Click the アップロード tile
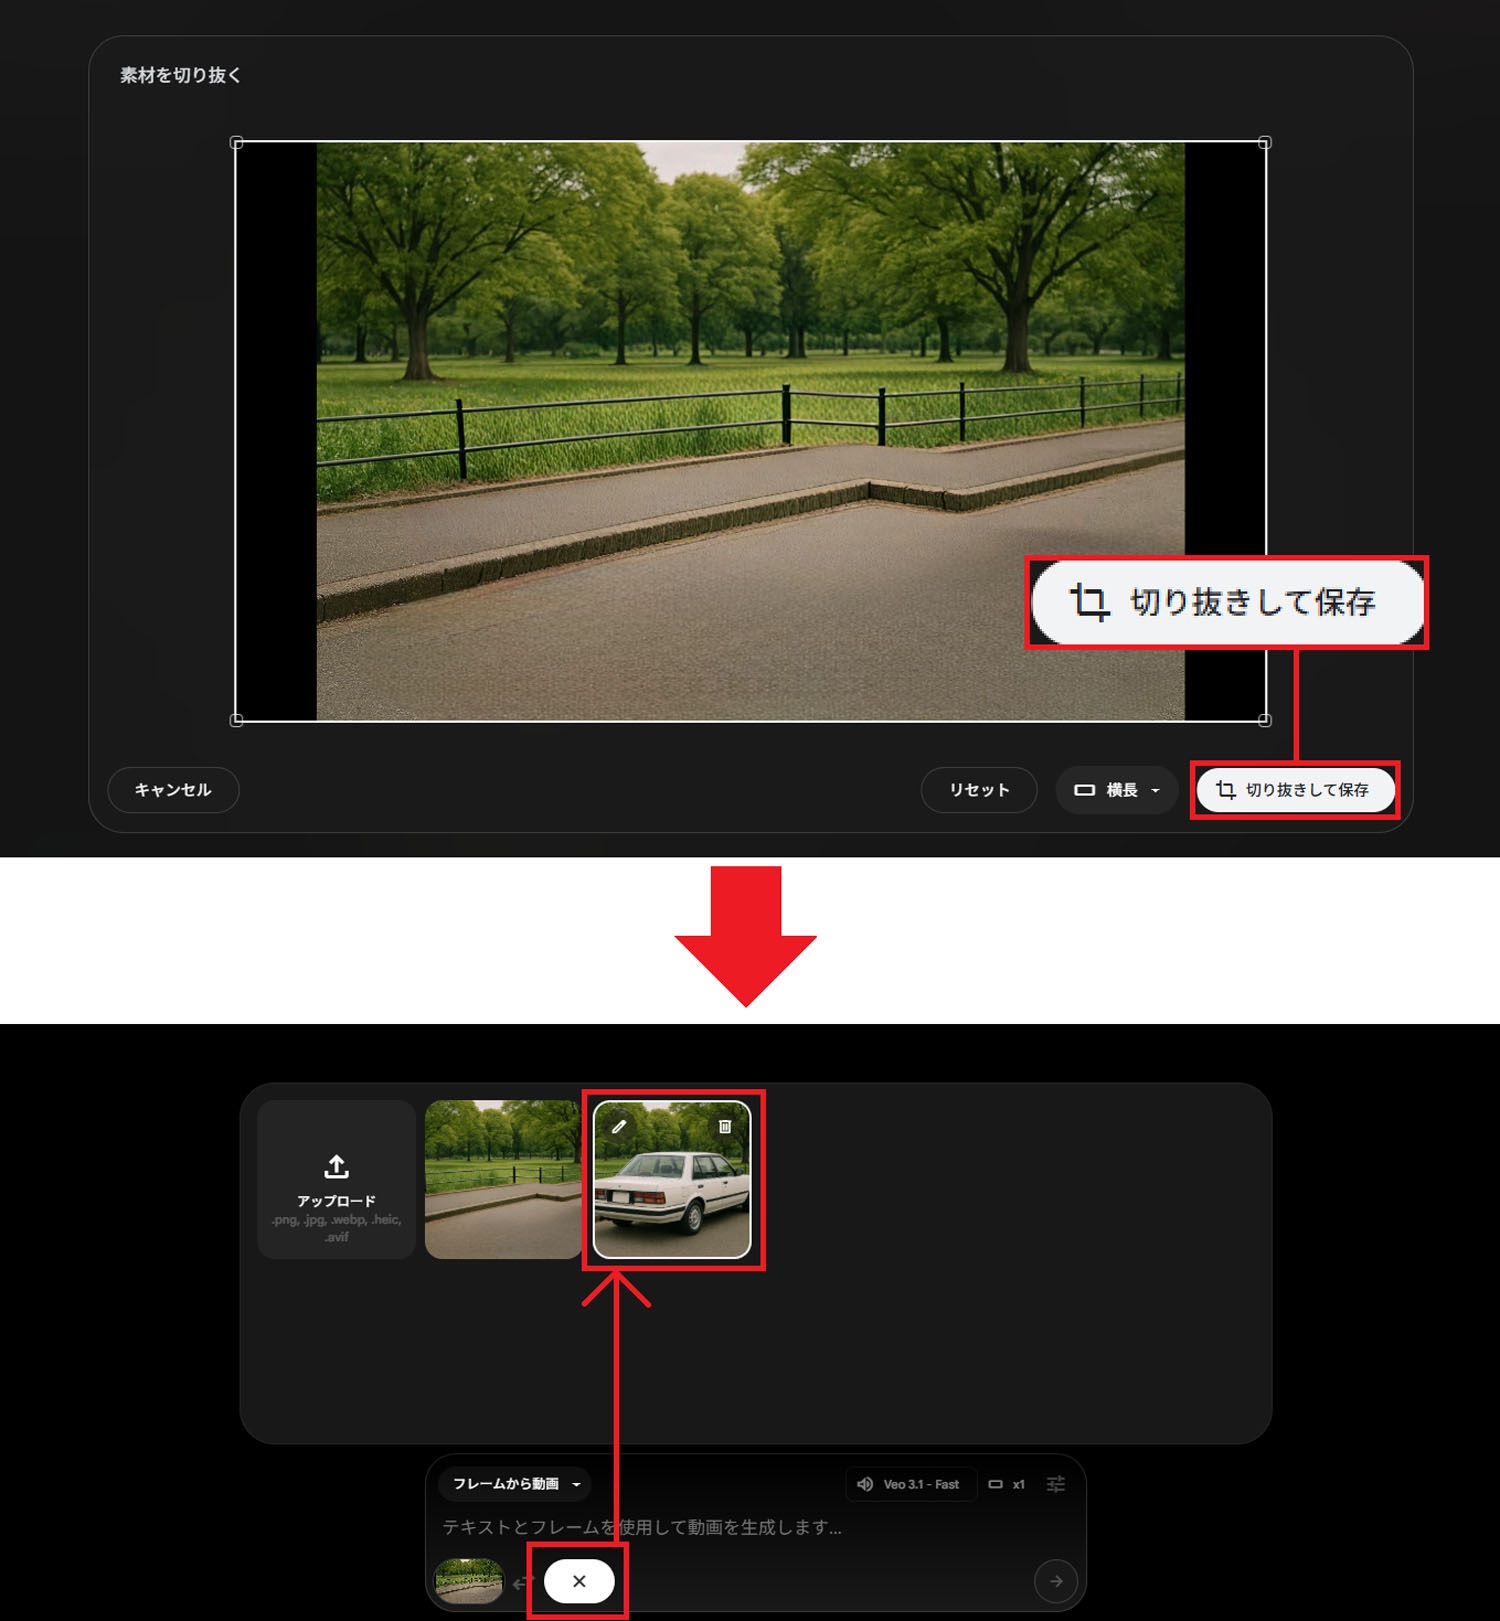The height and width of the screenshot is (1621, 1500). (x=337, y=1180)
